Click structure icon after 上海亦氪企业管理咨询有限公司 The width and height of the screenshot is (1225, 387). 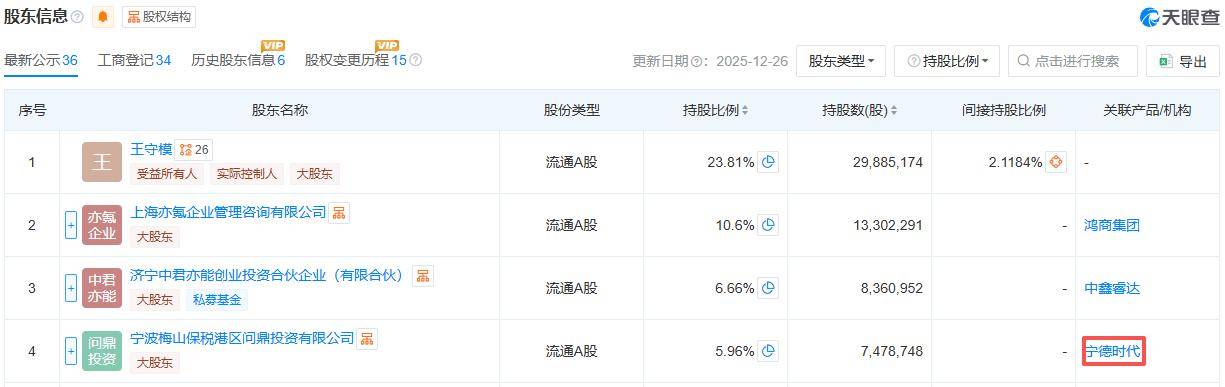pos(340,213)
